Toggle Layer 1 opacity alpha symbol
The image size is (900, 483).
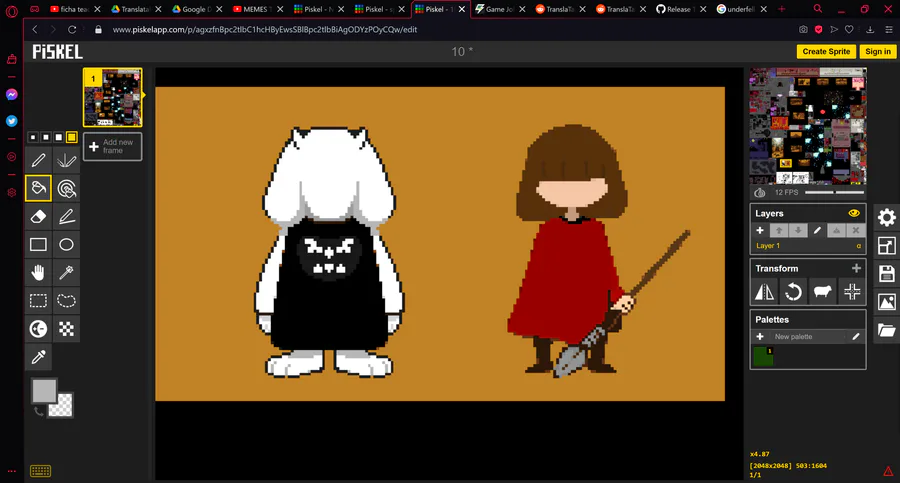click(x=859, y=246)
